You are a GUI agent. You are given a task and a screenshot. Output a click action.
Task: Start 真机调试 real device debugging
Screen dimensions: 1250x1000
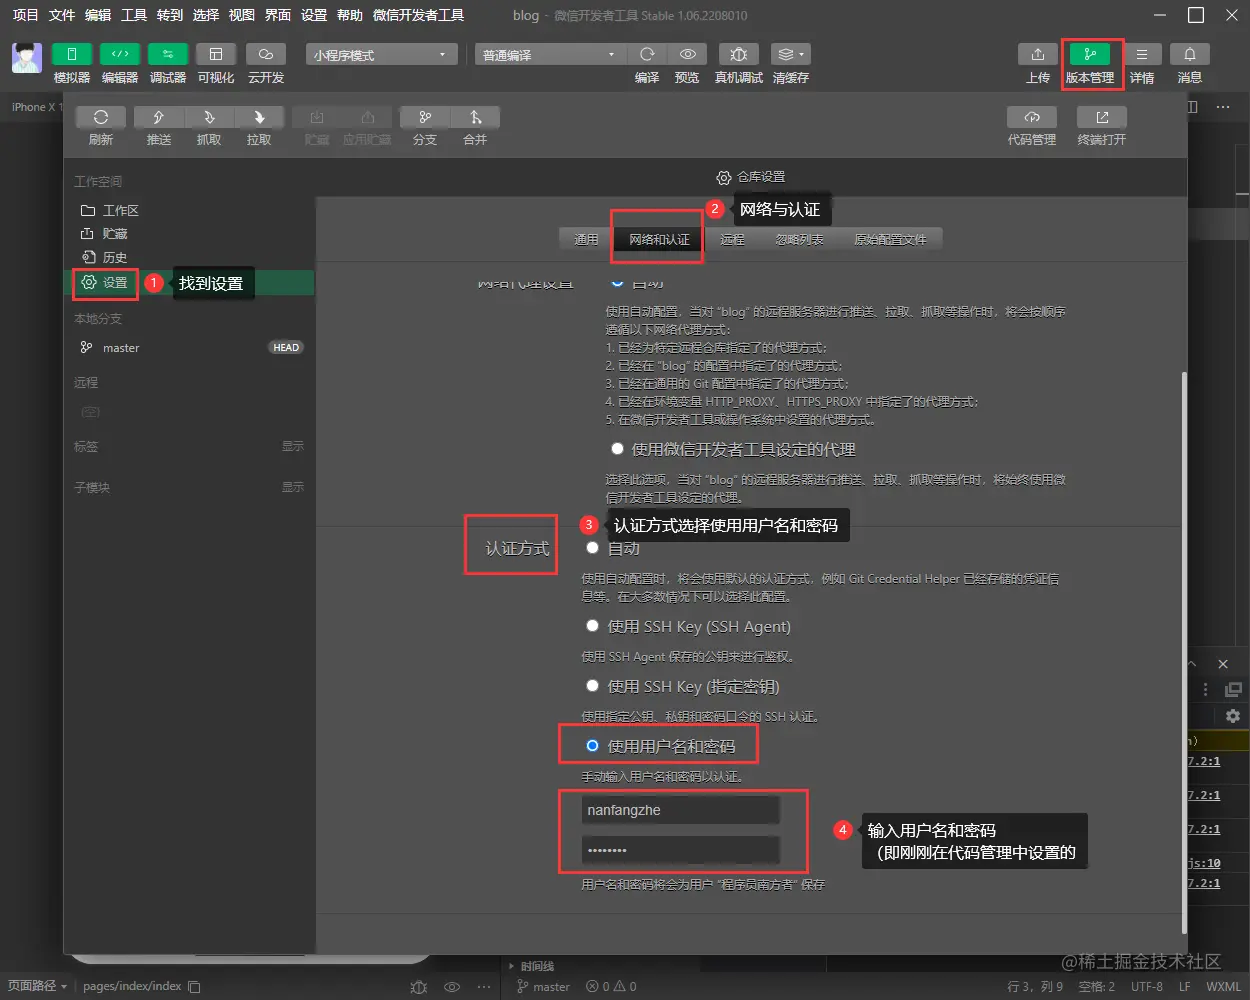click(738, 54)
